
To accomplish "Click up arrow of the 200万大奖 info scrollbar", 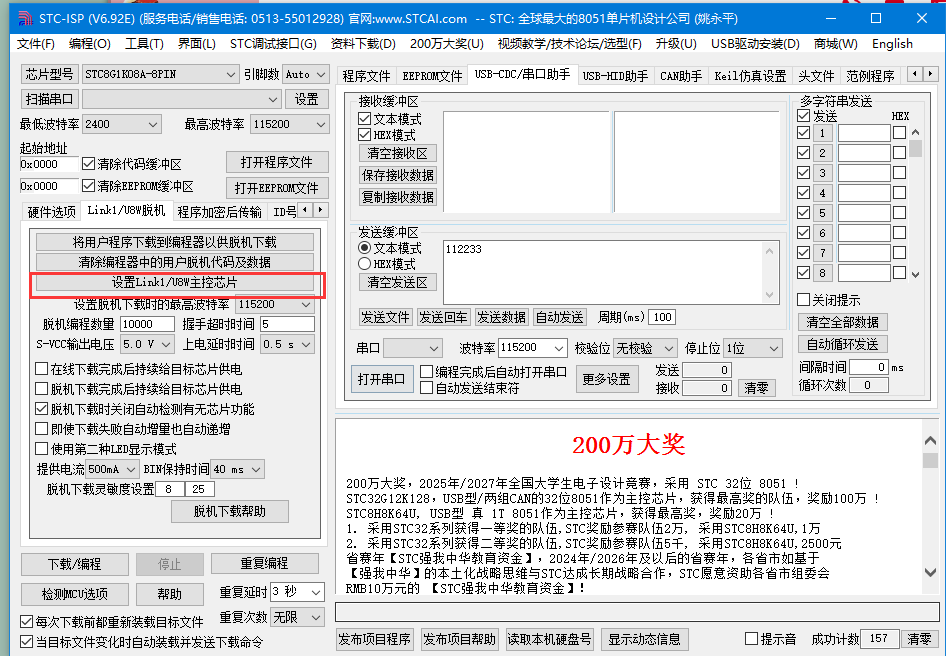I will [930, 441].
